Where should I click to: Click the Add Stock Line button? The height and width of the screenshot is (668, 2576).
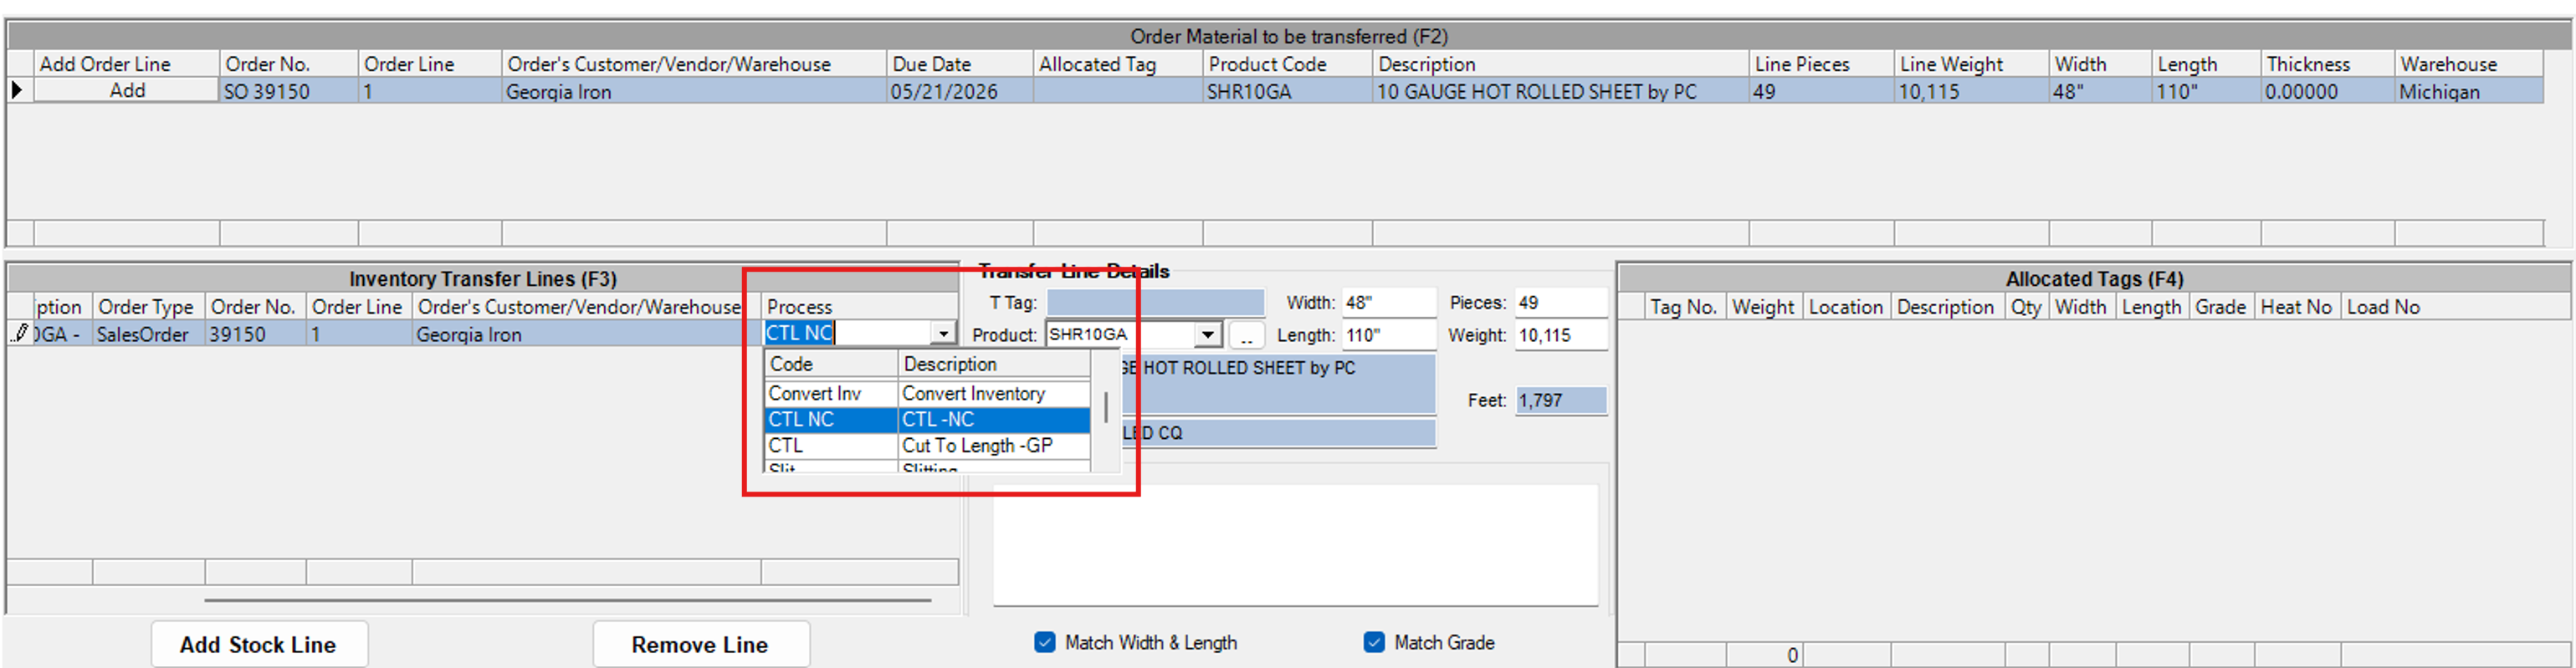(x=259, y=644)
